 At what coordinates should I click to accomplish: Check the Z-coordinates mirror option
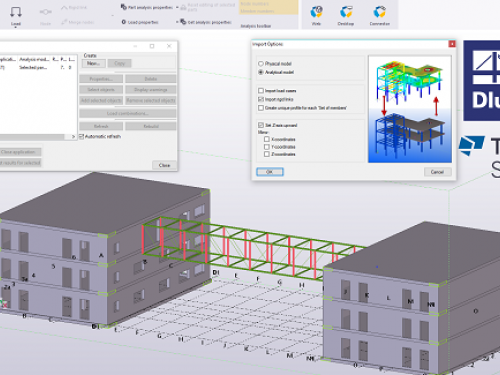[267, 154]
